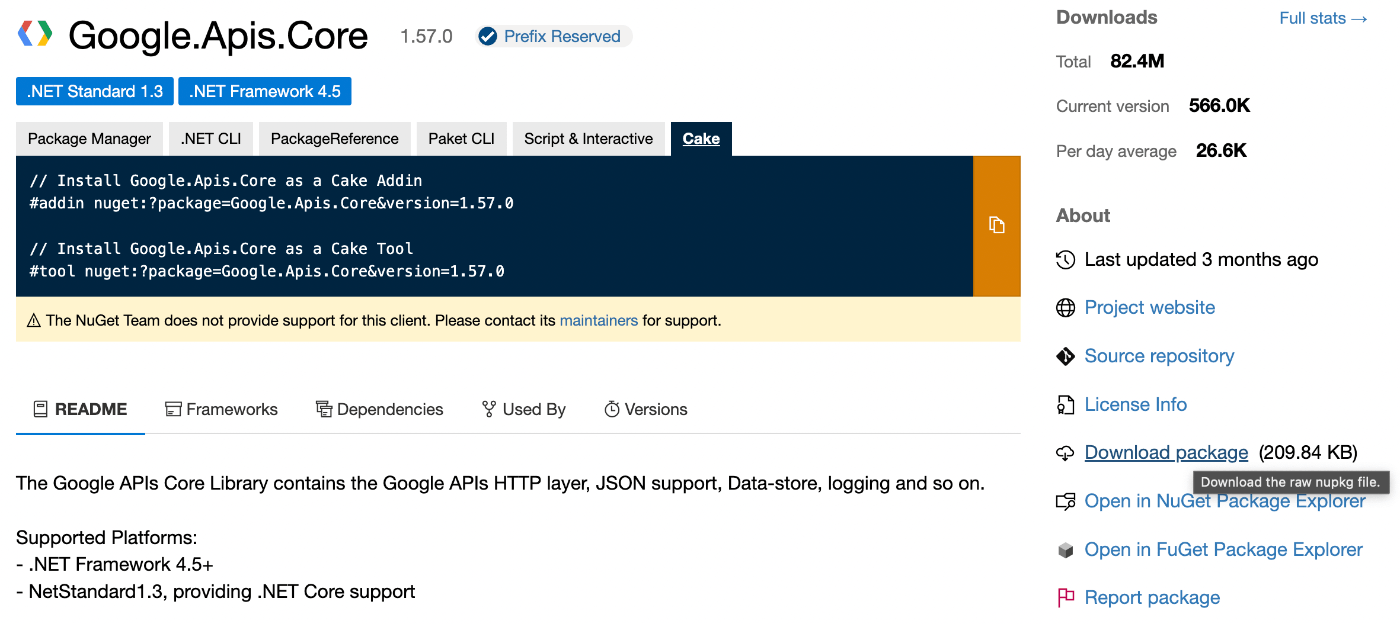Image resolution: width=1400 pixels, height=624 pixels.
Task: Open the Frameworks tab
Action: point(221,410)
